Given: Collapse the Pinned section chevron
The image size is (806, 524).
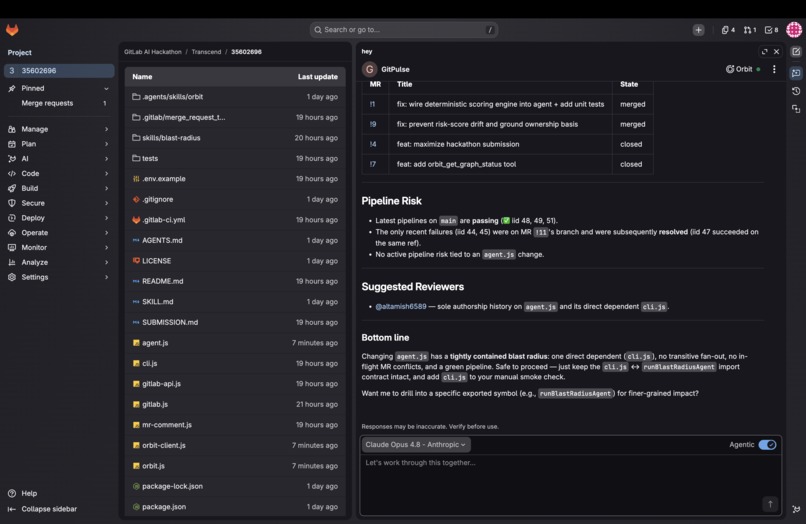Looking at the screenshot, I should click(x=106, y=88).
